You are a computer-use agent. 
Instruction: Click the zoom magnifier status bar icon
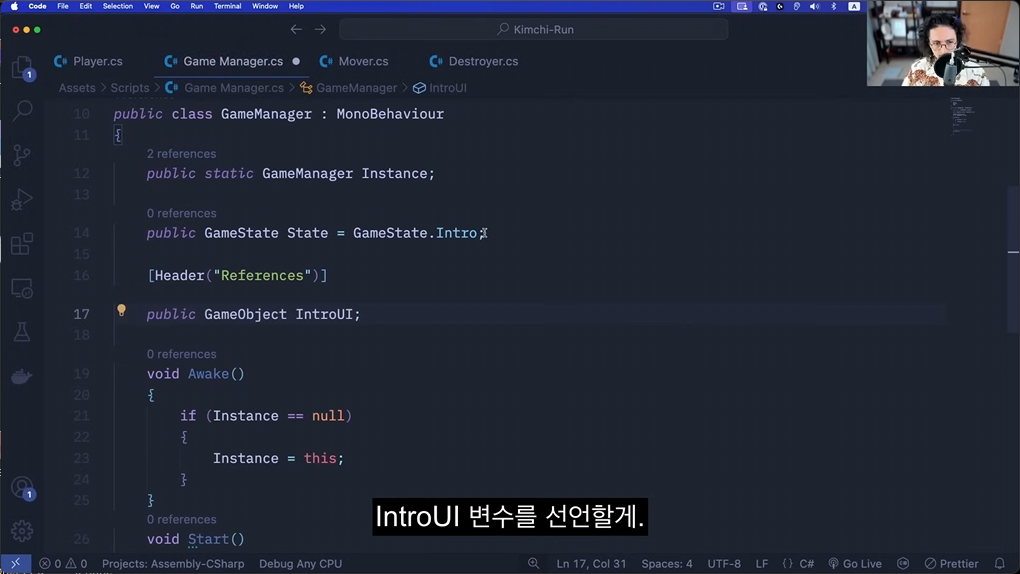tap(533, 564)
